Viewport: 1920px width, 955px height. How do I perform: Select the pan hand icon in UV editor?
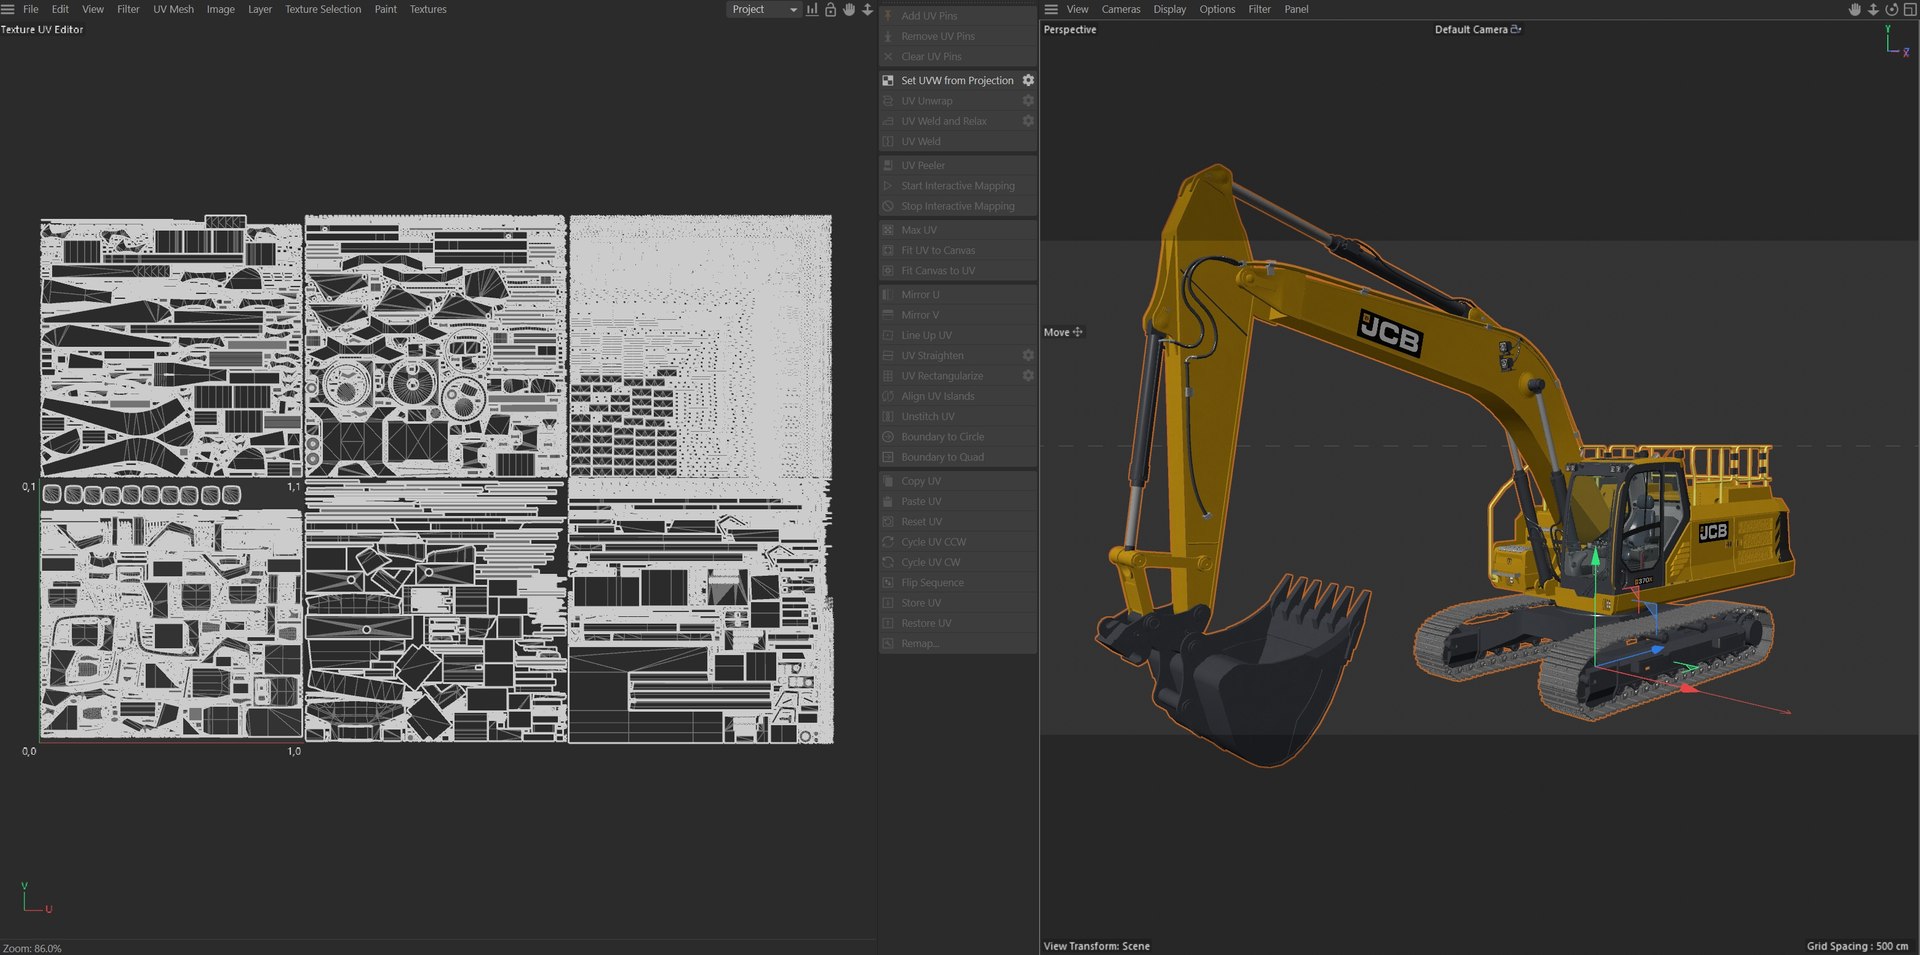[x=849, y=9]
